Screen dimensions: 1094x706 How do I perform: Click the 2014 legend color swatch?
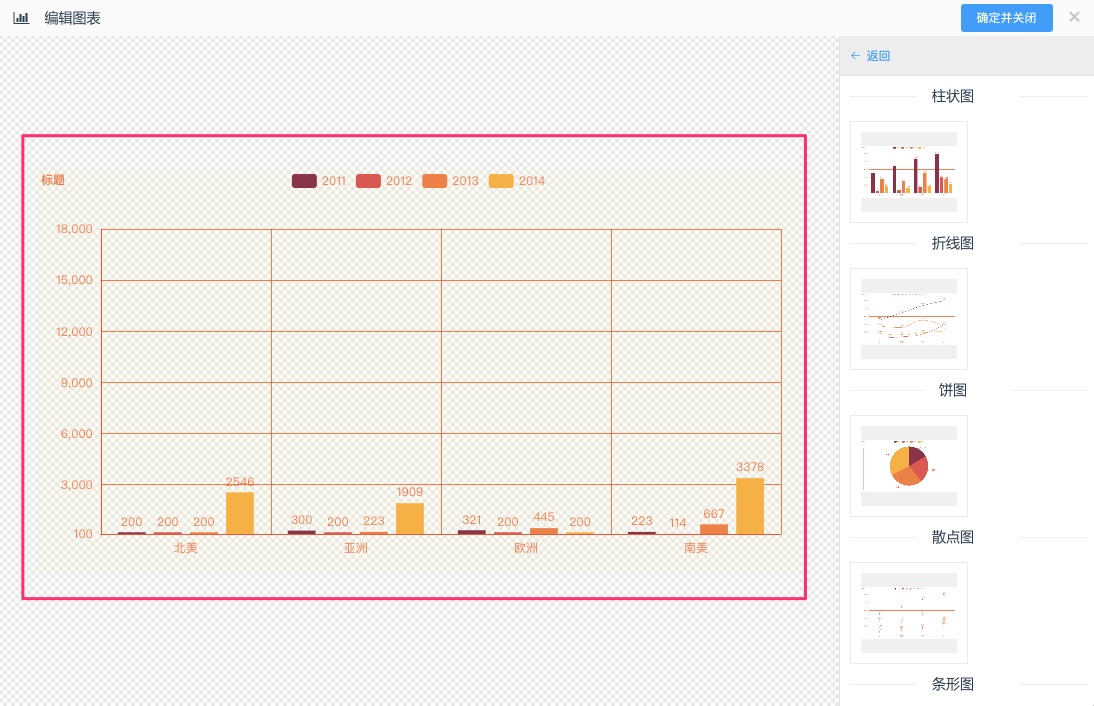click(501, 181)
